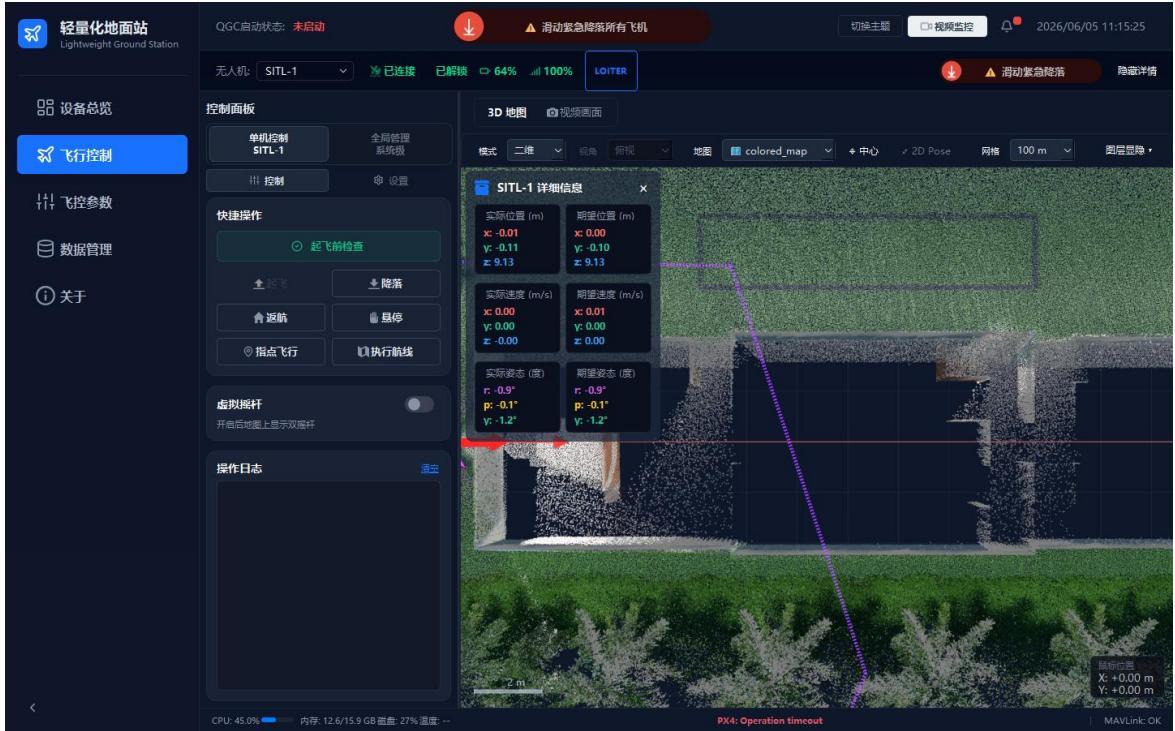Click red emergency land all aircraft button

(469, 27)
